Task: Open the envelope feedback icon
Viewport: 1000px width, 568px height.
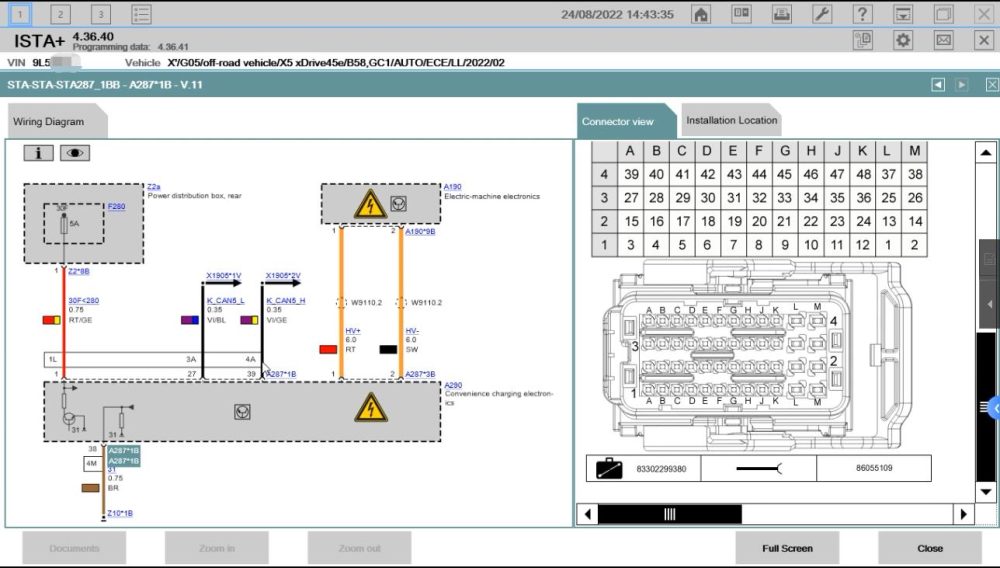Action: pos(943,41)
